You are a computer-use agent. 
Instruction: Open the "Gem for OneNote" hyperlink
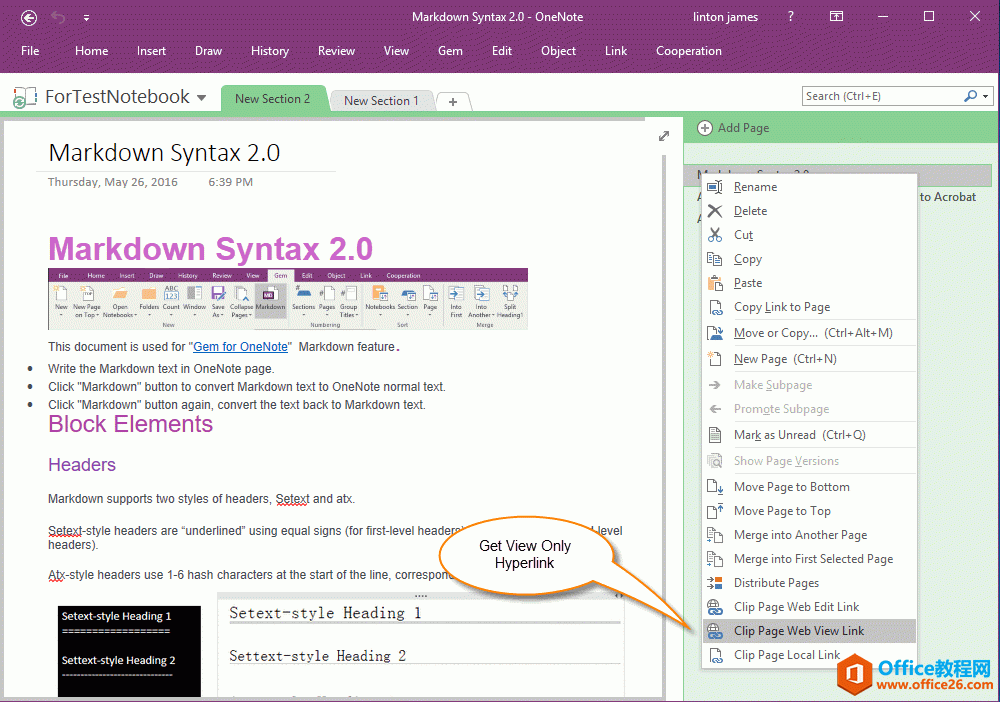(x=242, y=347)
